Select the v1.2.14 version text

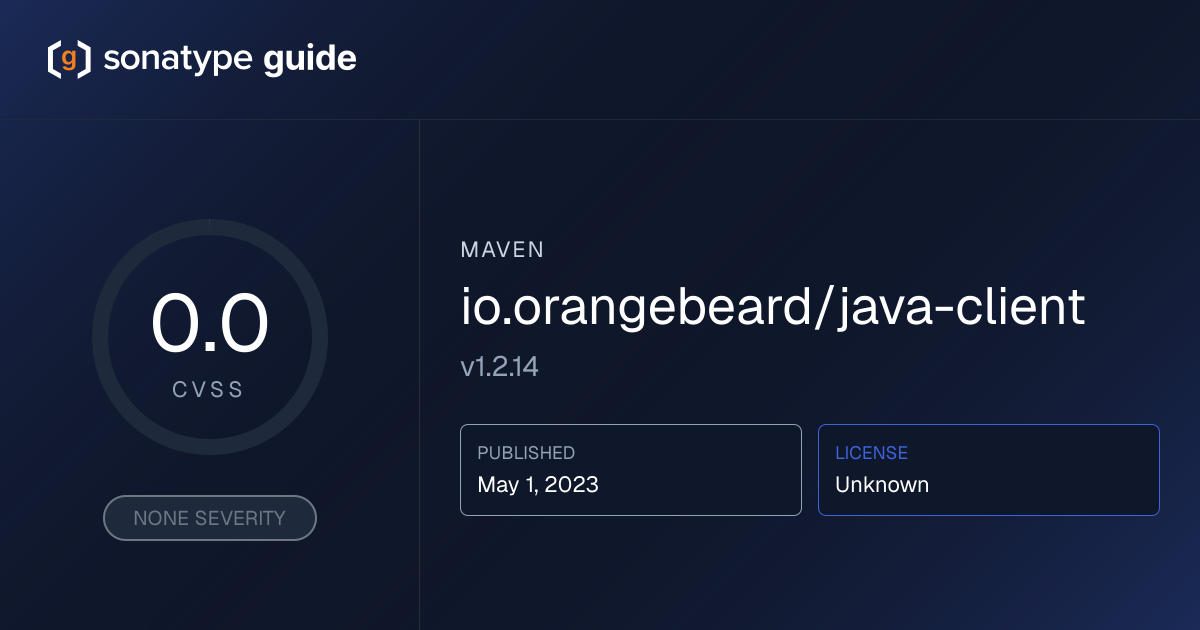coord(499,367)
